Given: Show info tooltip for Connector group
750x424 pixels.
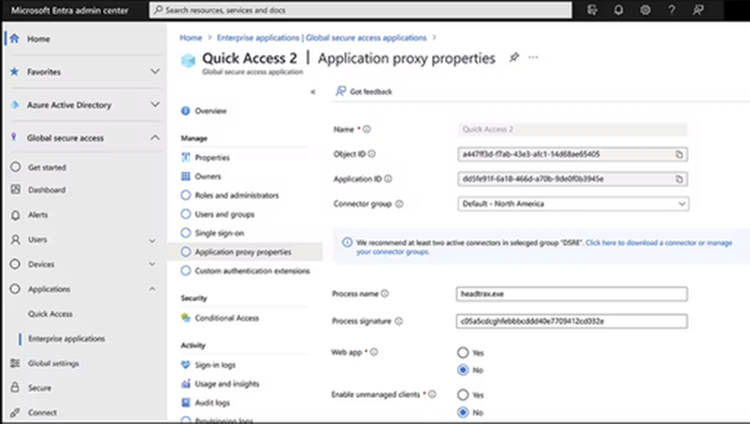Looking at the screenshot, I should [399, 204].
